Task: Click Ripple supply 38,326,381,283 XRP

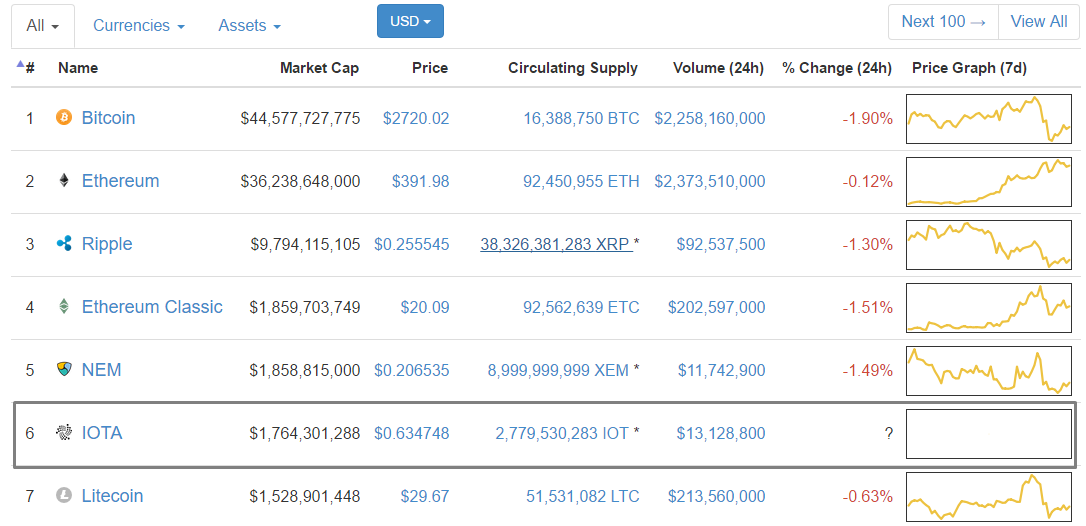Action: (555, 245)
